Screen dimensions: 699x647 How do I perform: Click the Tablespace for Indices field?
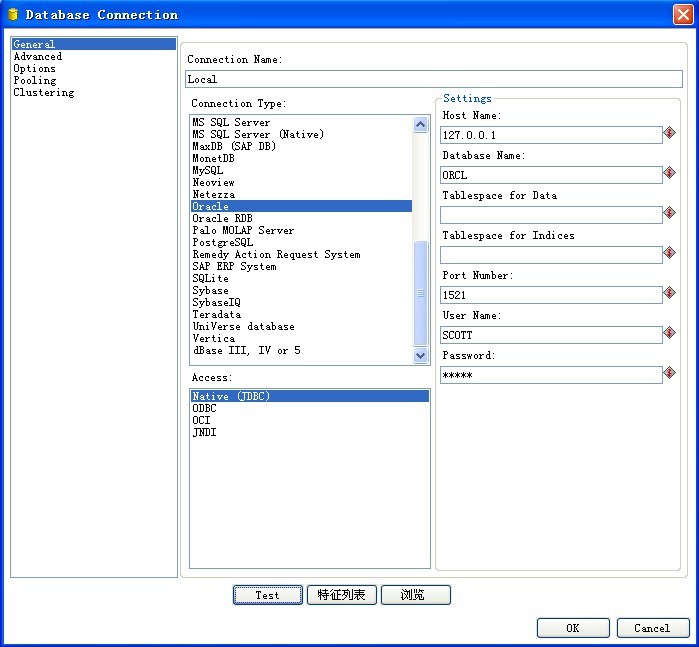[x=551, y=255]
